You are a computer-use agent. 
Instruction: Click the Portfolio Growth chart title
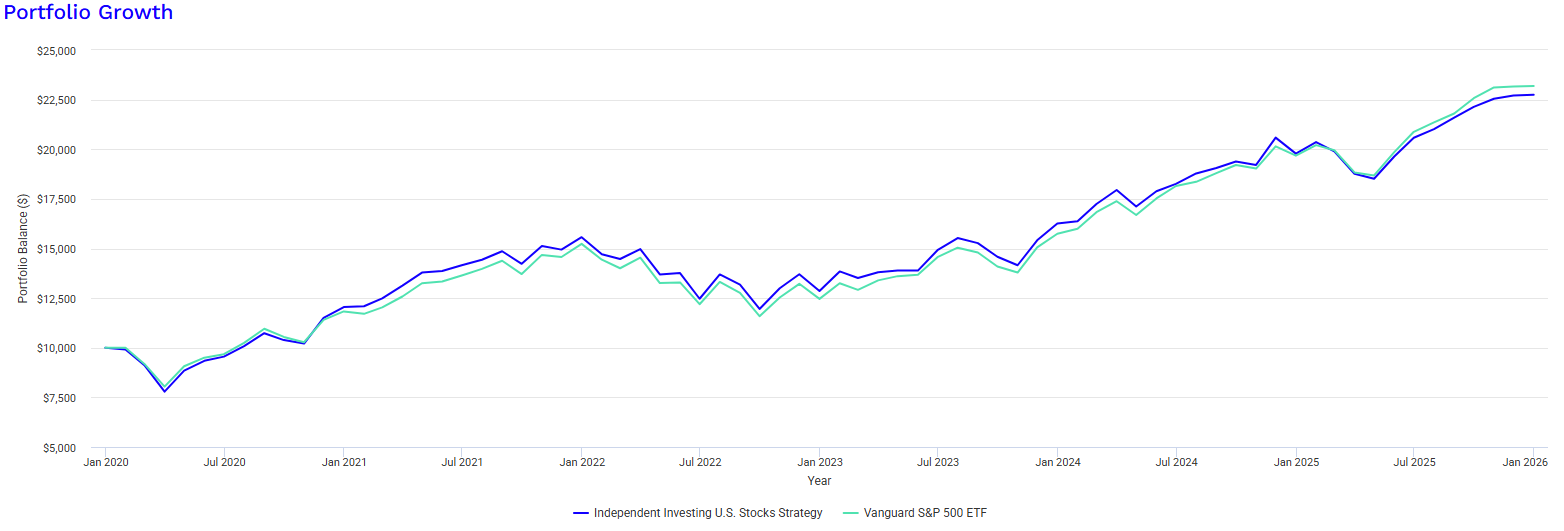[x=88, y=13]
